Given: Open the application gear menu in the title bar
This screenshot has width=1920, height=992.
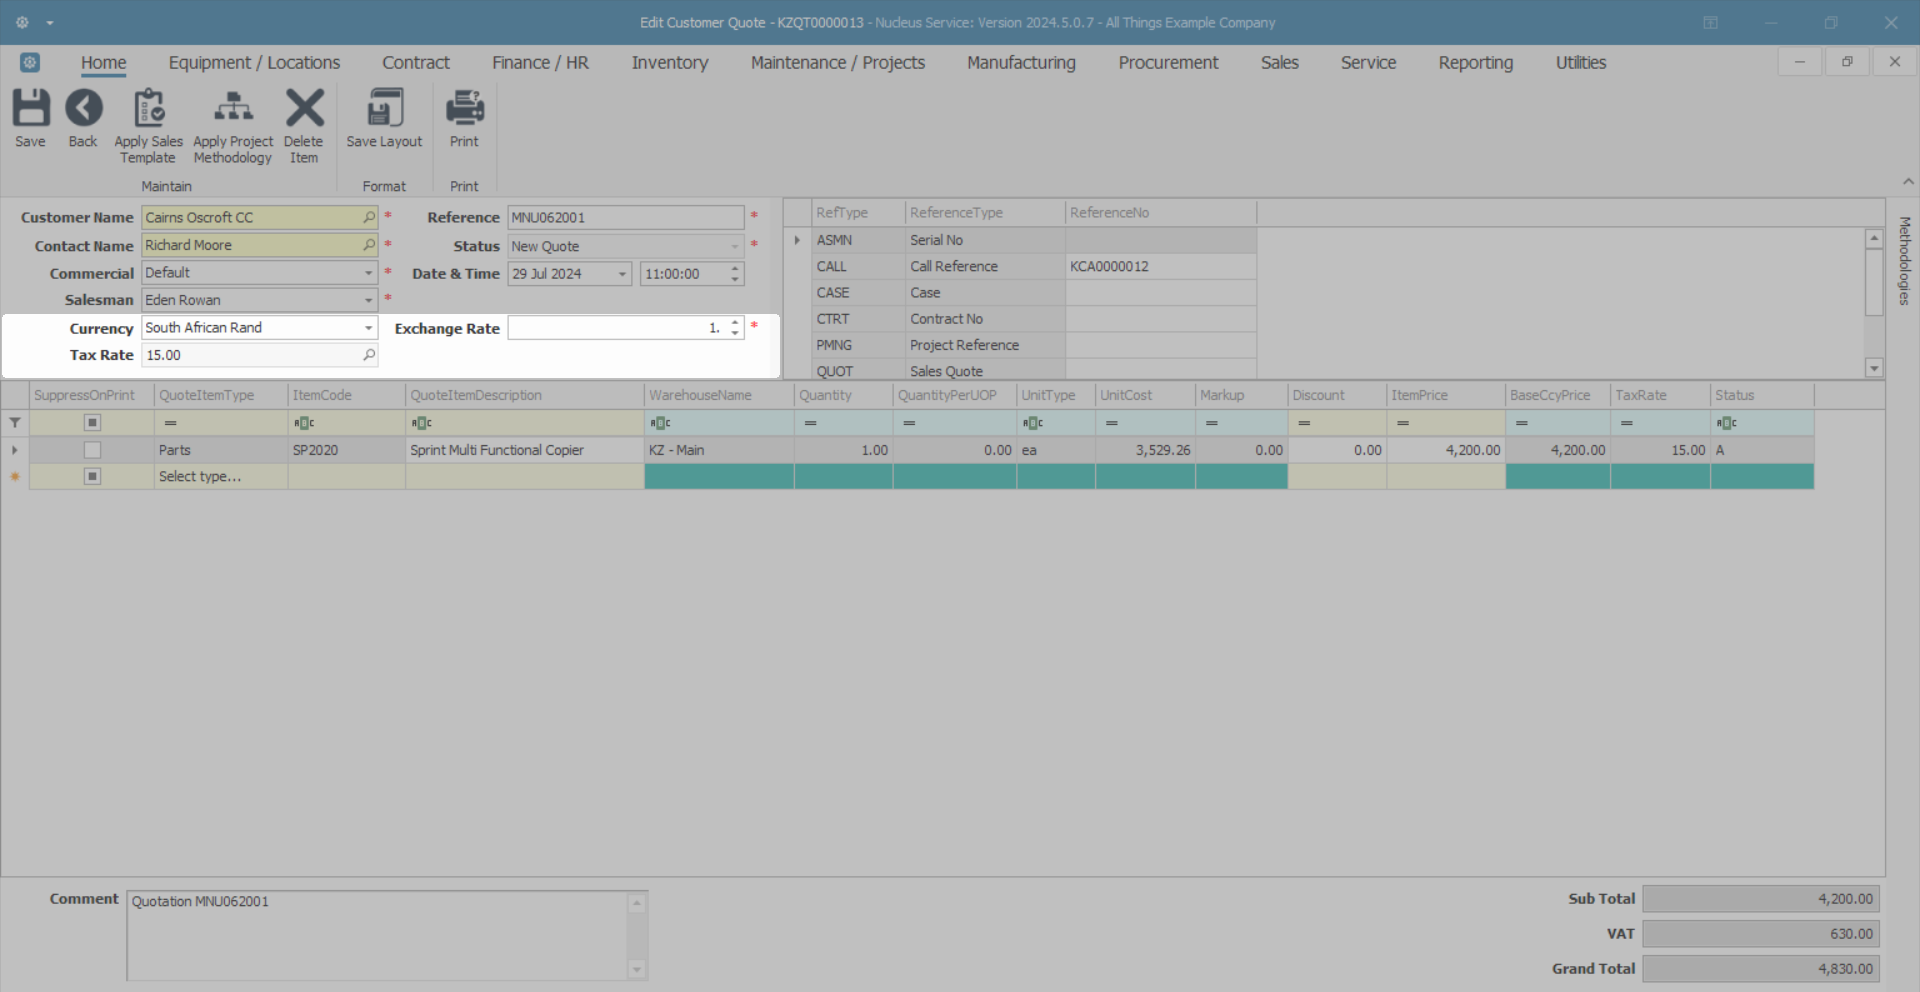Looking at the screenshot, I should [22, 22].
